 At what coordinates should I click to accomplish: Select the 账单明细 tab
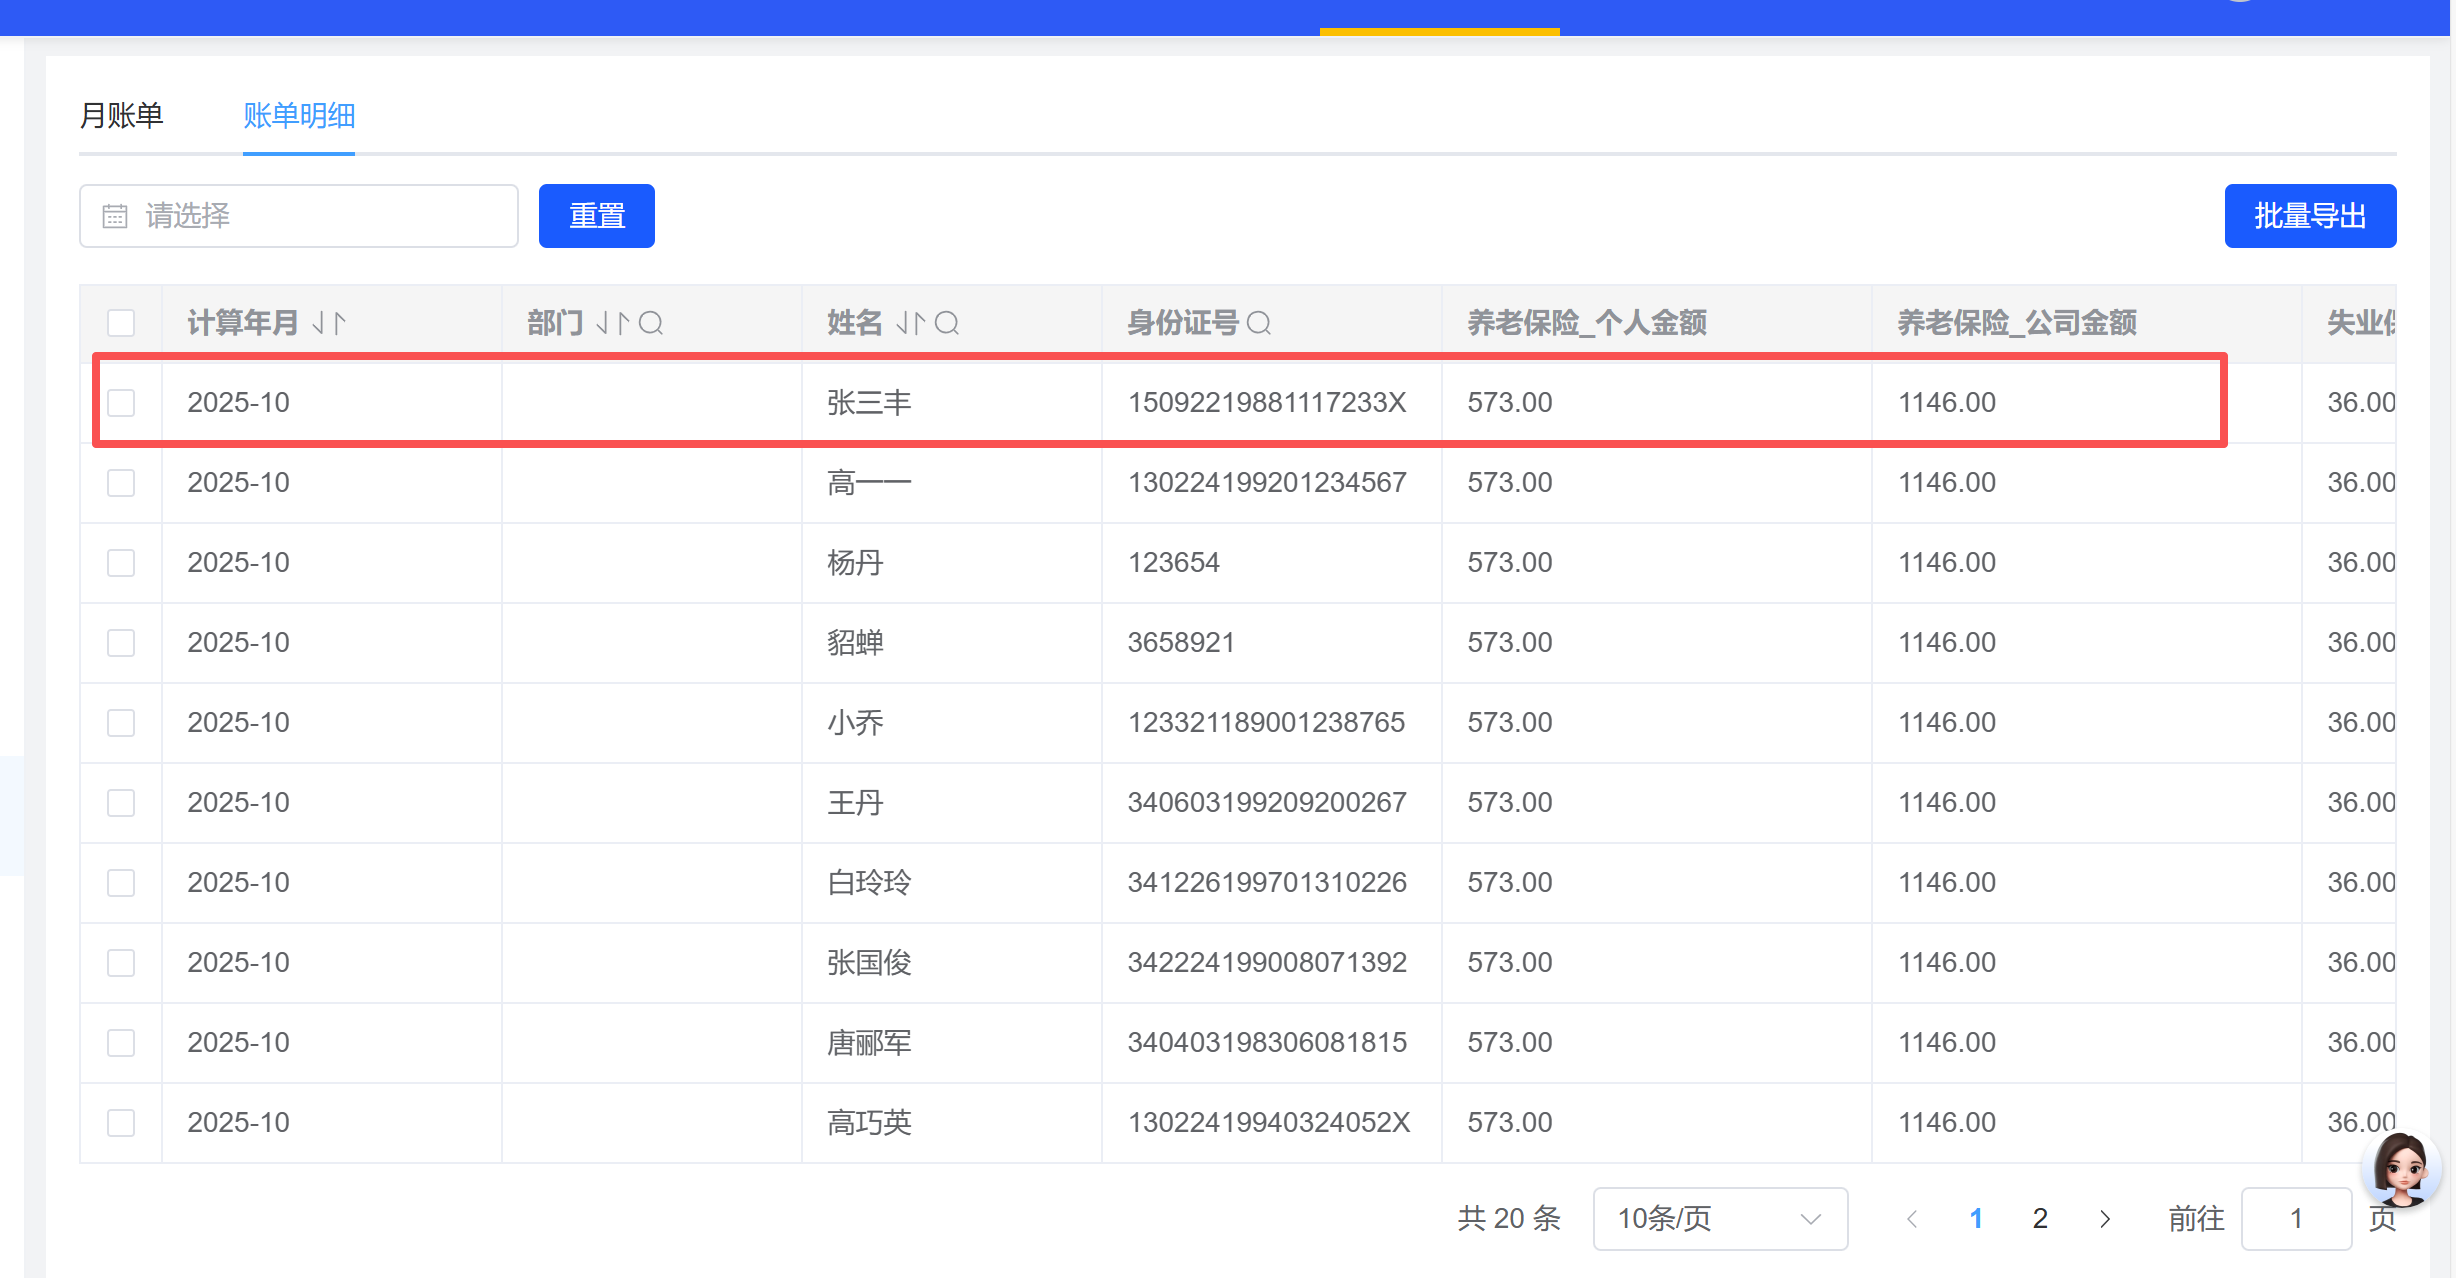click(x=299, y=116)
